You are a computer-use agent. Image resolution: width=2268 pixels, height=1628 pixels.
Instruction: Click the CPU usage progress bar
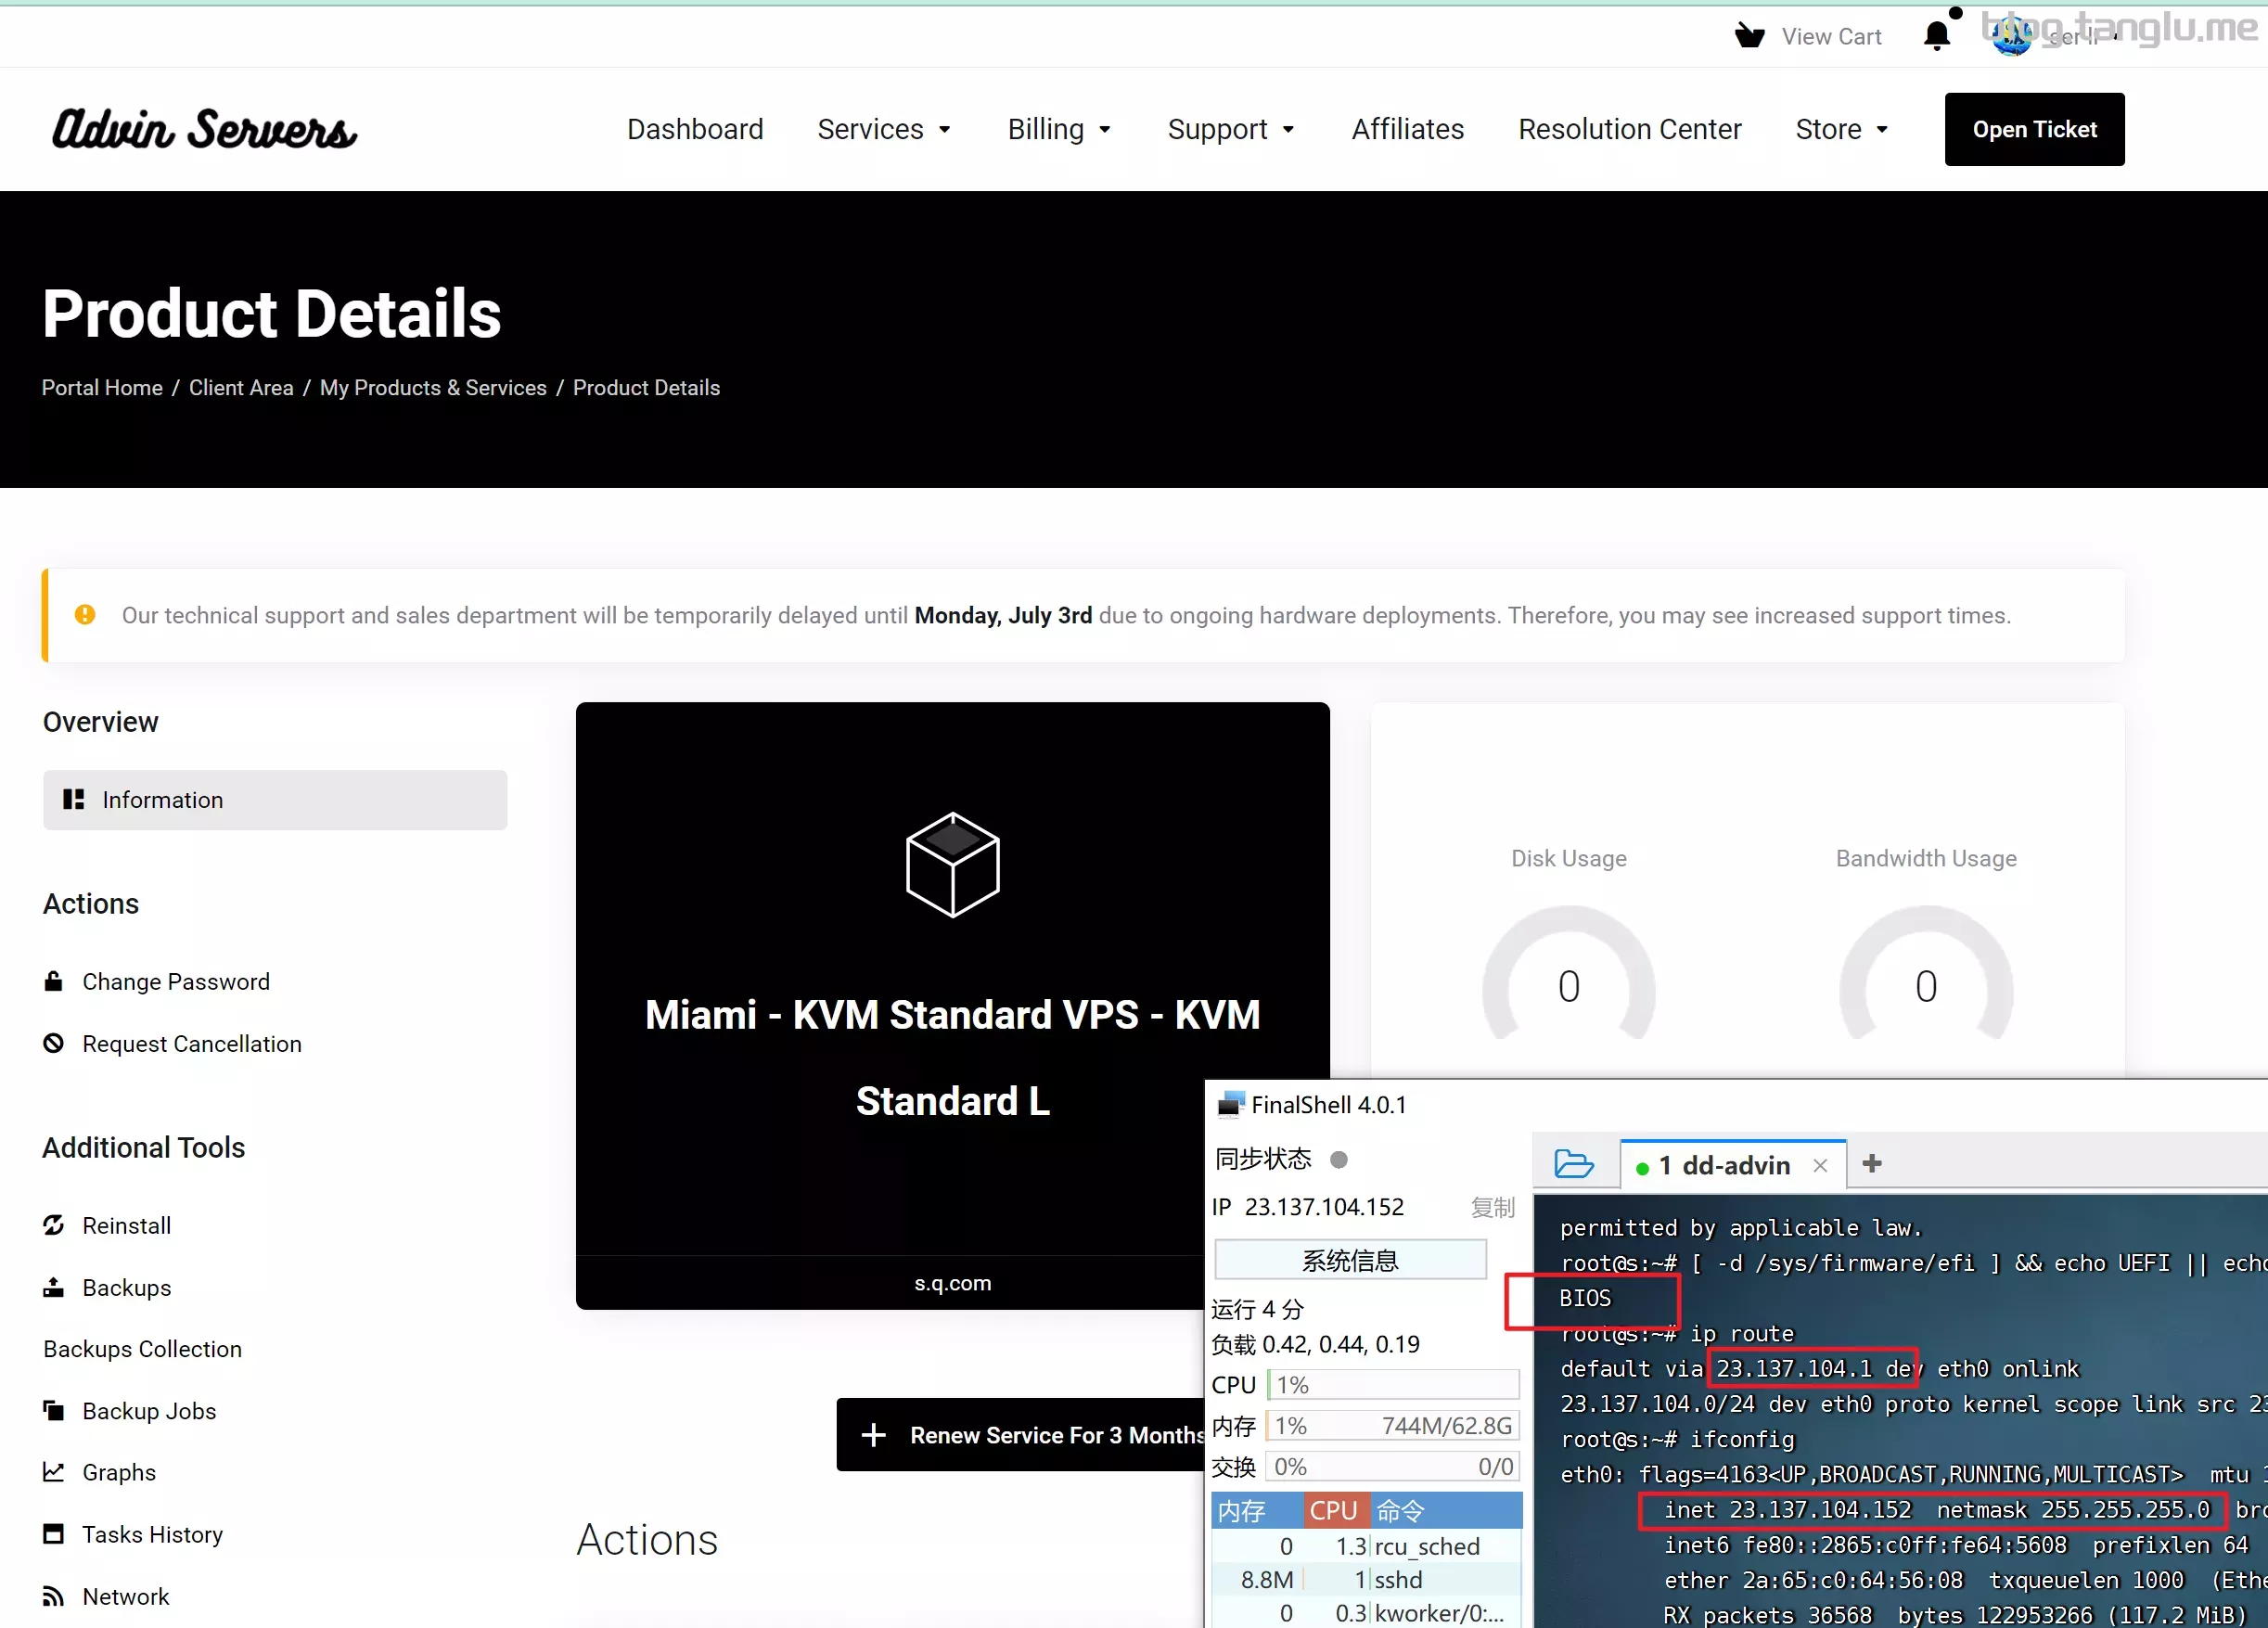[x=1393, y=1385]
